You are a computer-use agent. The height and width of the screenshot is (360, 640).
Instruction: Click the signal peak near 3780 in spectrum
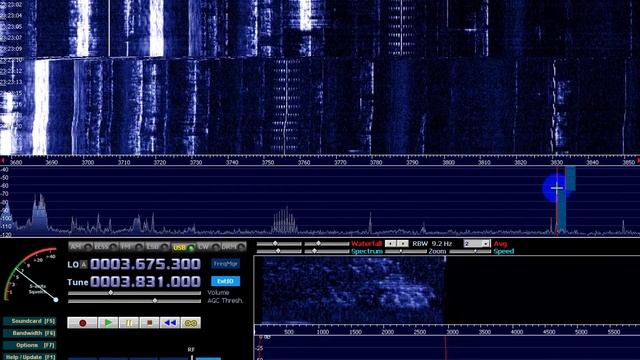click(370, 222)
